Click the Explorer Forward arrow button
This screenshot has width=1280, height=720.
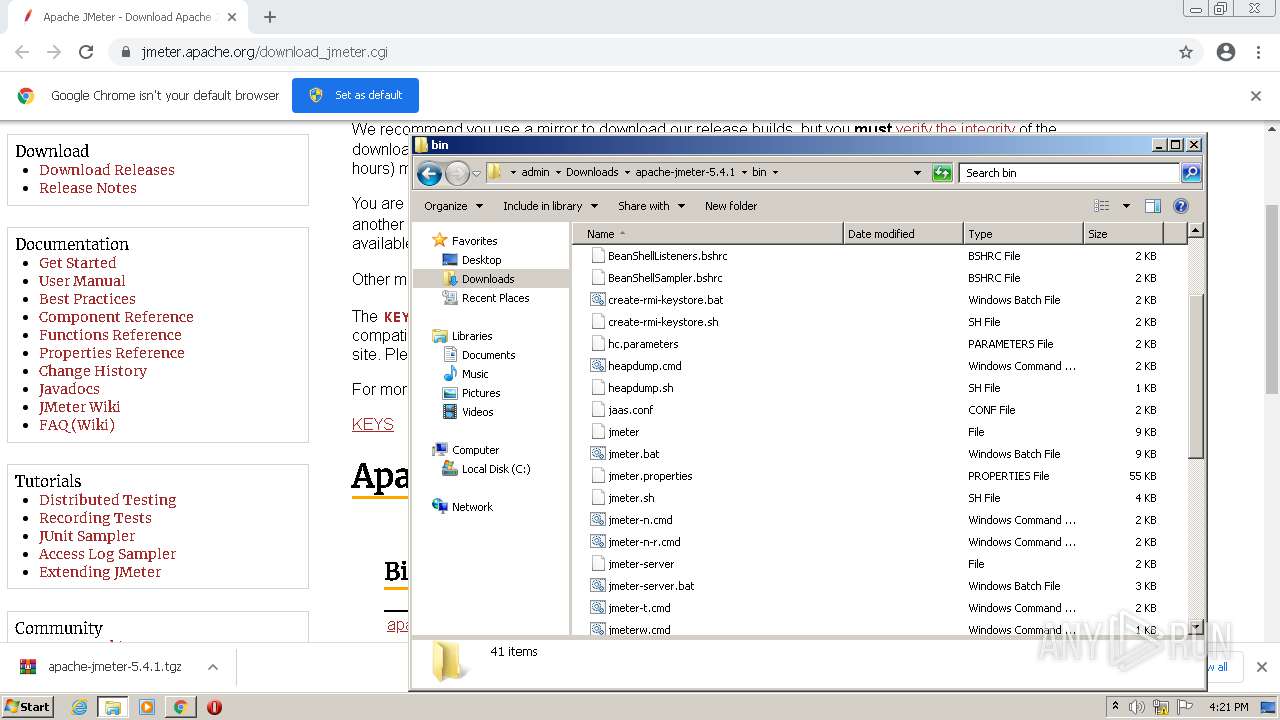point(457,173)
